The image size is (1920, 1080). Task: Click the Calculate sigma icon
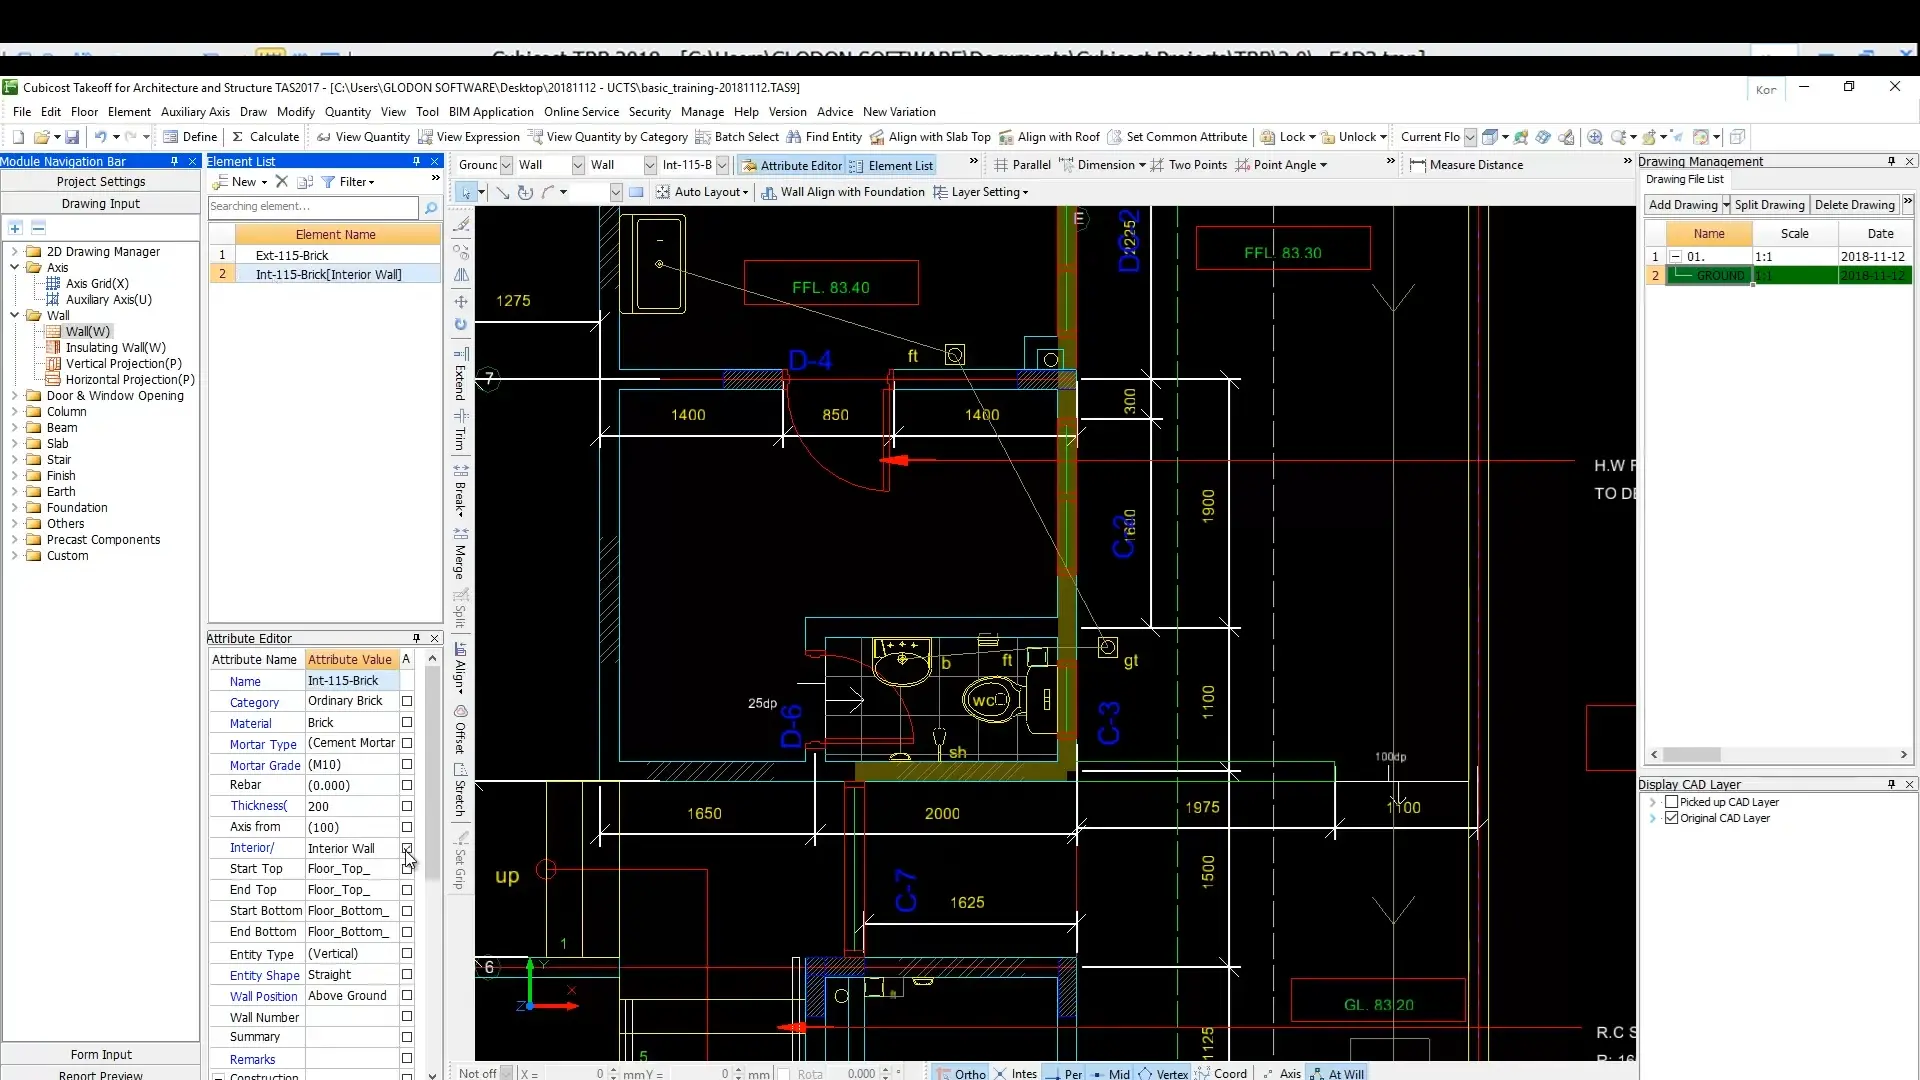tap(238, 137)
